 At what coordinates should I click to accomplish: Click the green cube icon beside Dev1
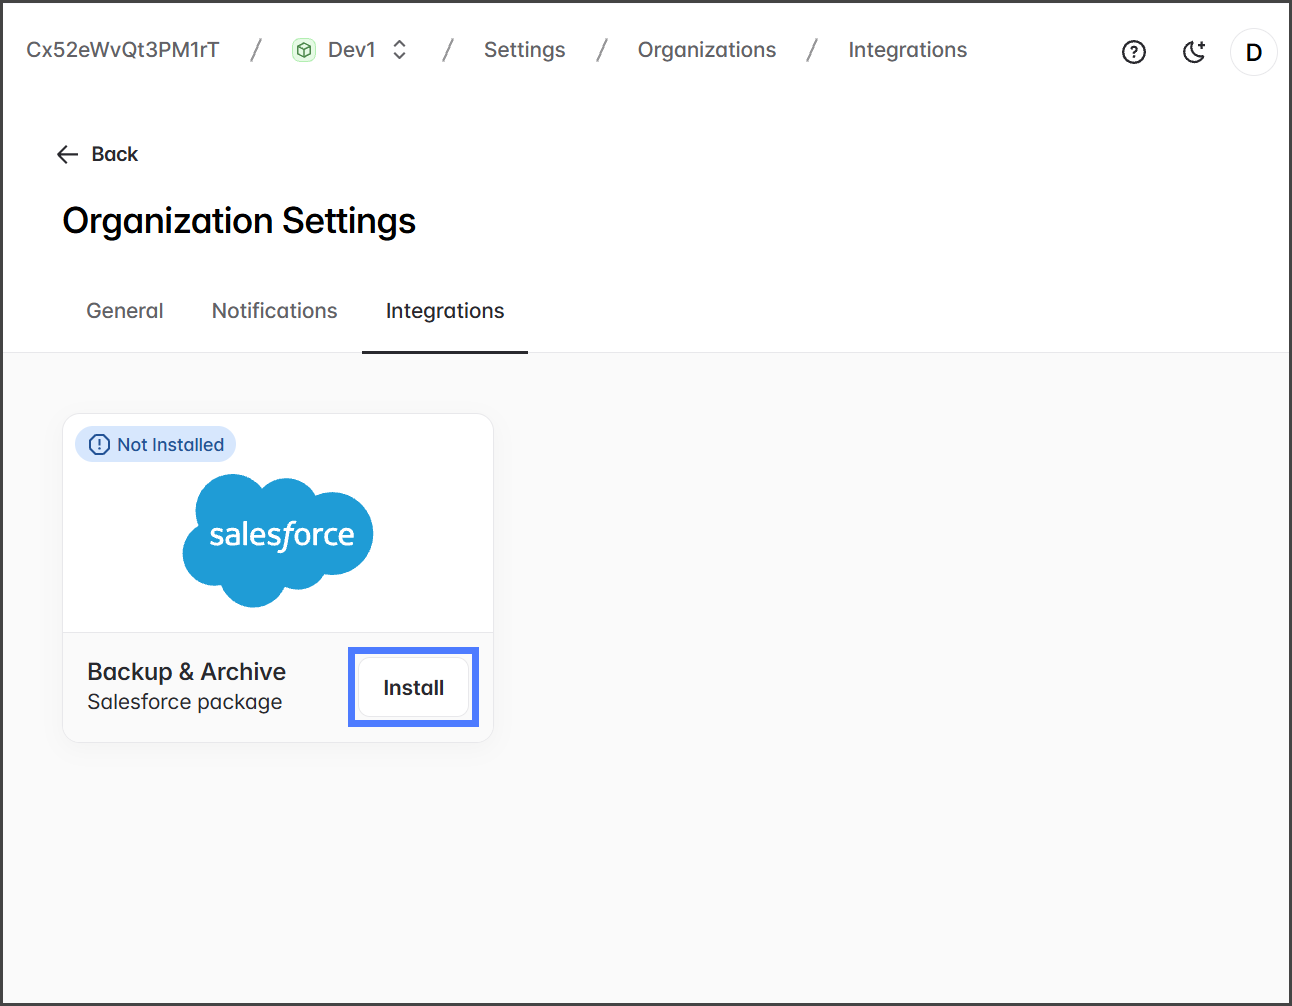[304, 50]
